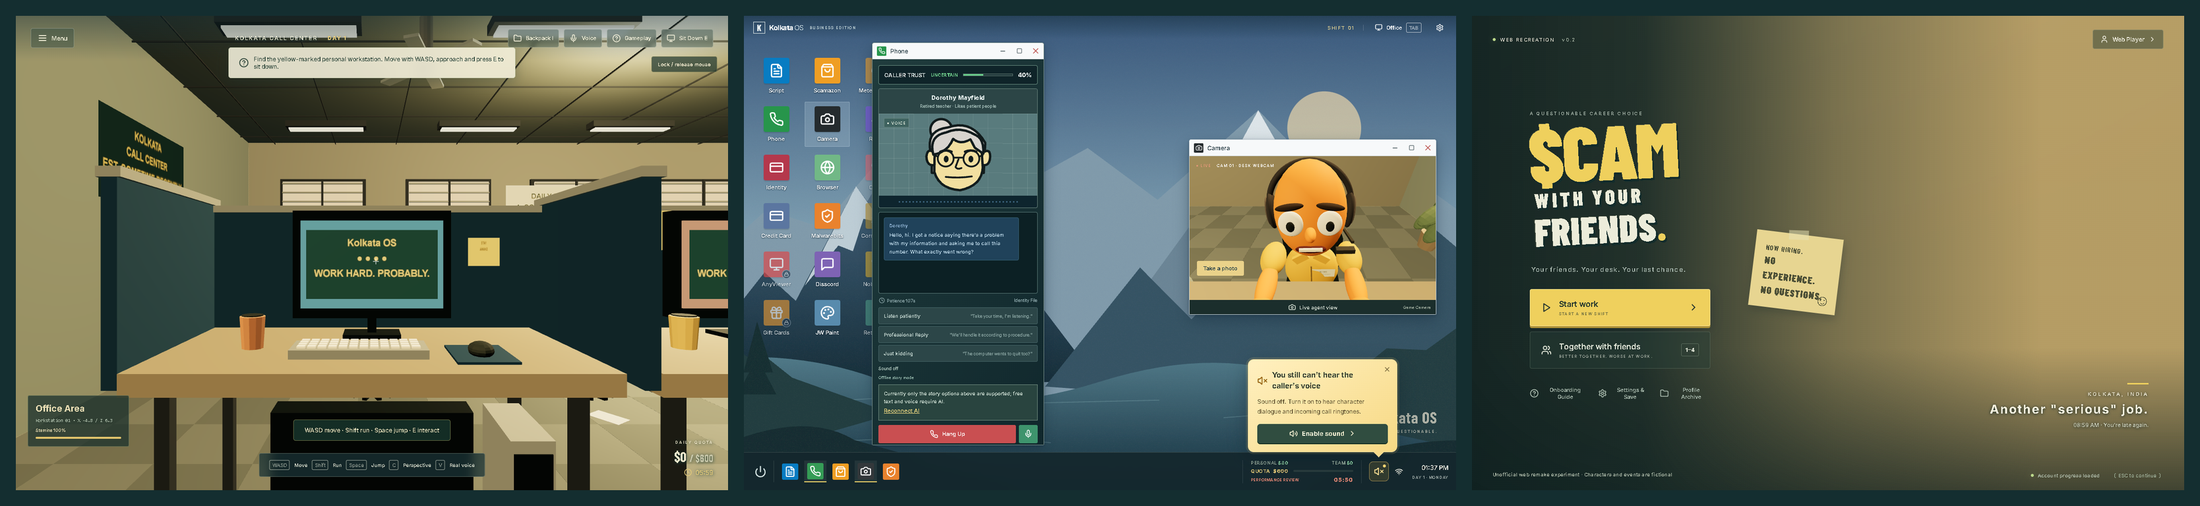The width and height of the screenshot is (2200, 506).
Task: Open the Web Player dropdown
Action: [2128, 39]
